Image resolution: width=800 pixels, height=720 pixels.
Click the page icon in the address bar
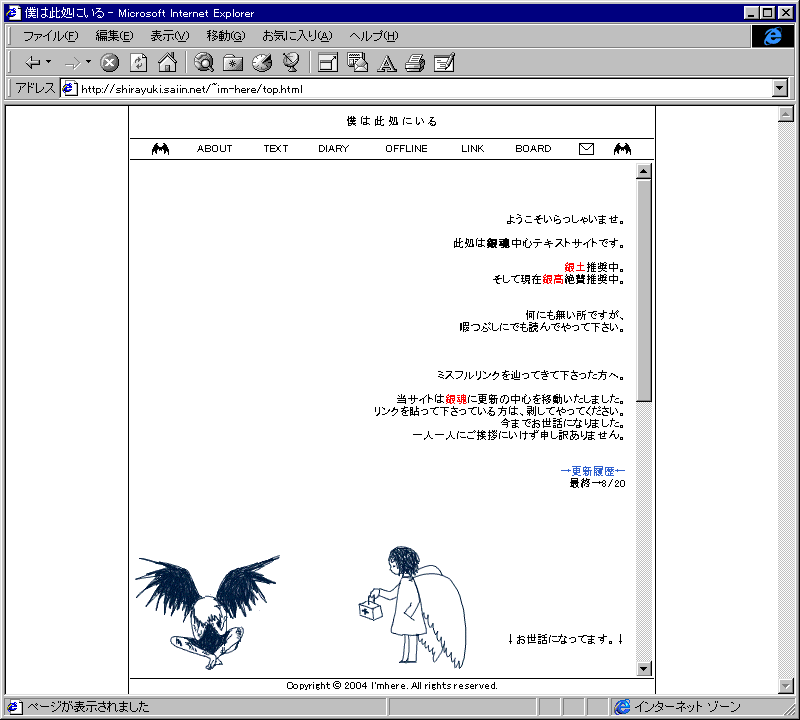point(69,89)
